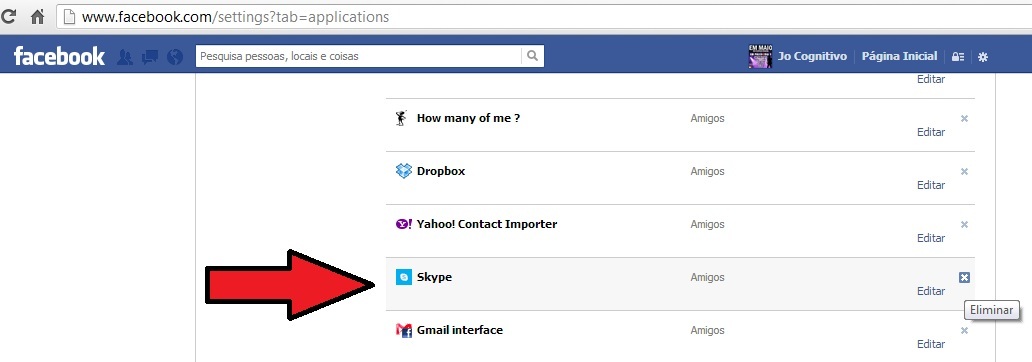Click the Skype app icon
The image size is (1032, 362).
(x=403, y=277)
